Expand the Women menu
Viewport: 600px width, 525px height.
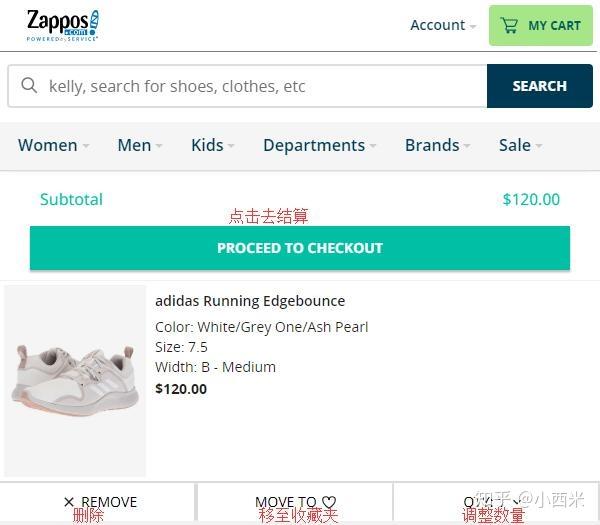(x=53, y=145)
